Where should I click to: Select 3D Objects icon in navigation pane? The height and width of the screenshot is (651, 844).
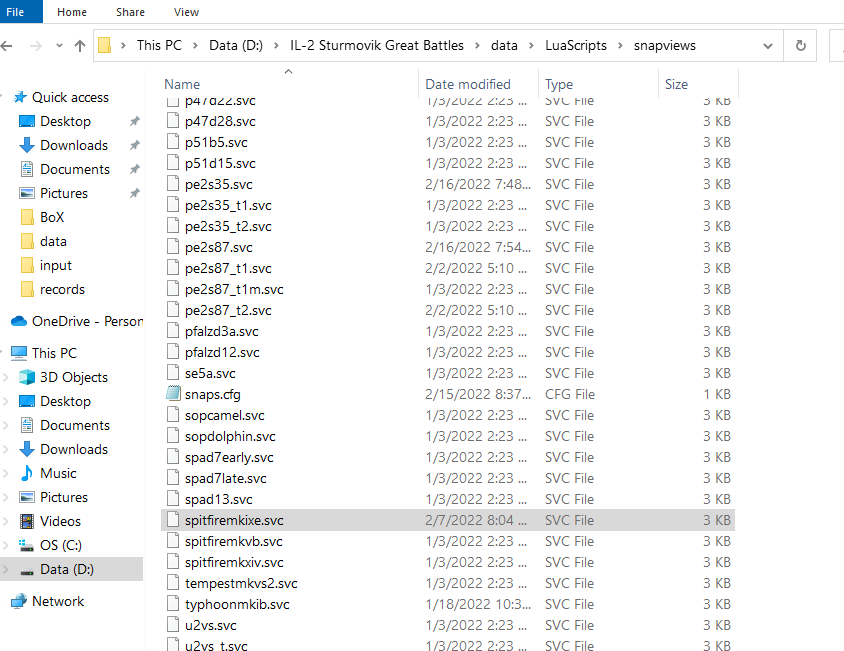(26, 377)
